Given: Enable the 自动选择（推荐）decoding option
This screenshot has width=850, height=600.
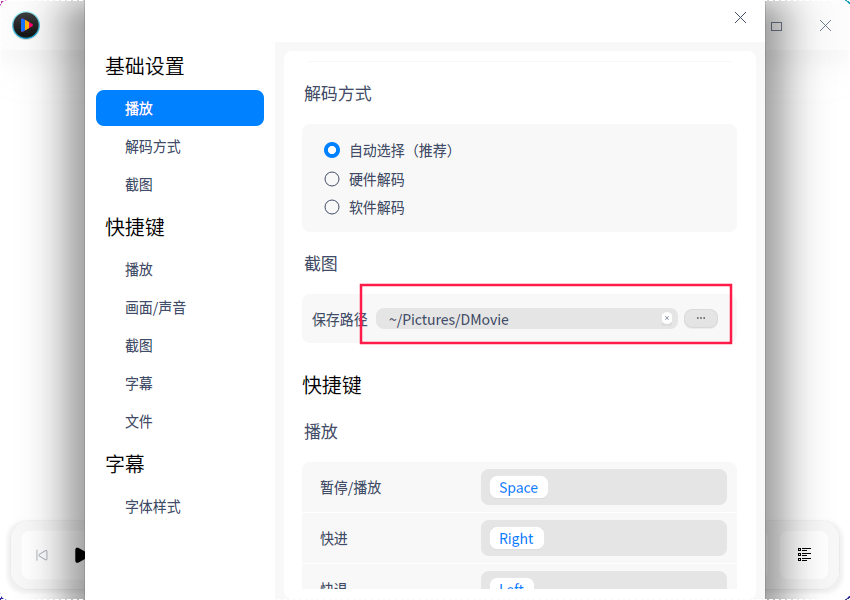Looking at the screenshot, I should point(331,150).
